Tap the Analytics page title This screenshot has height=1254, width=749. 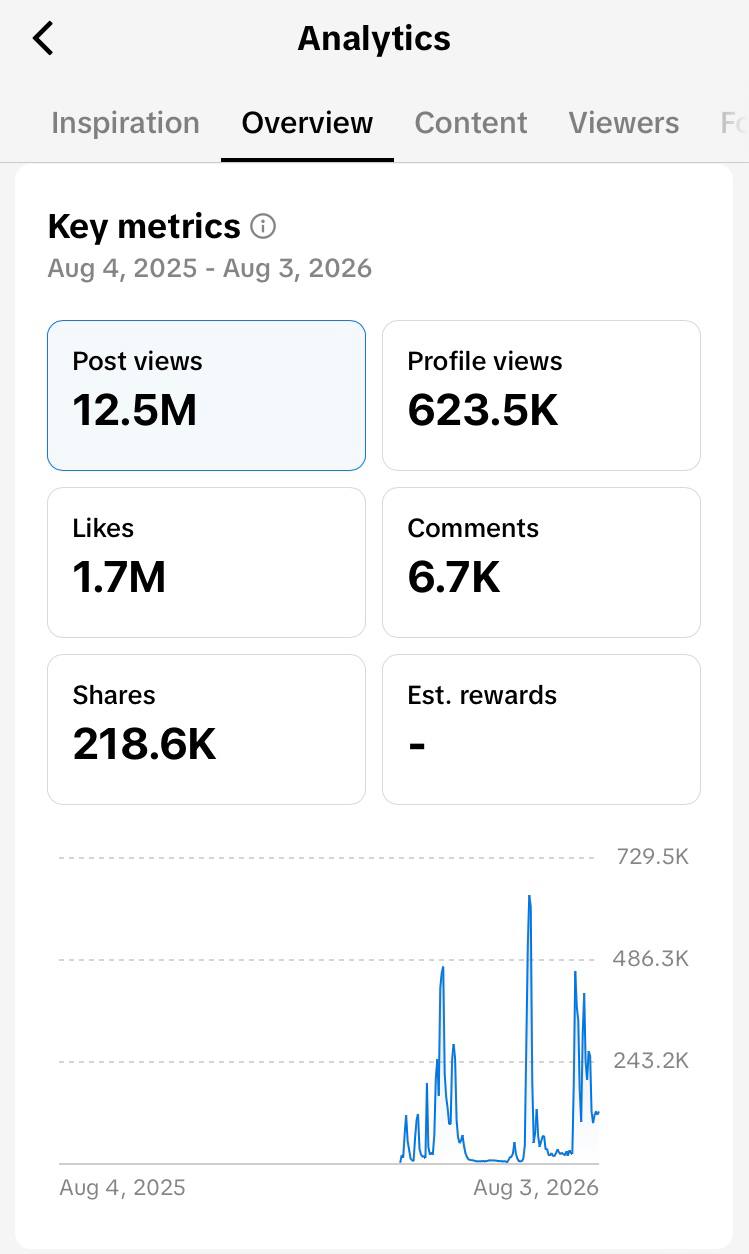[x=374, y=39]
